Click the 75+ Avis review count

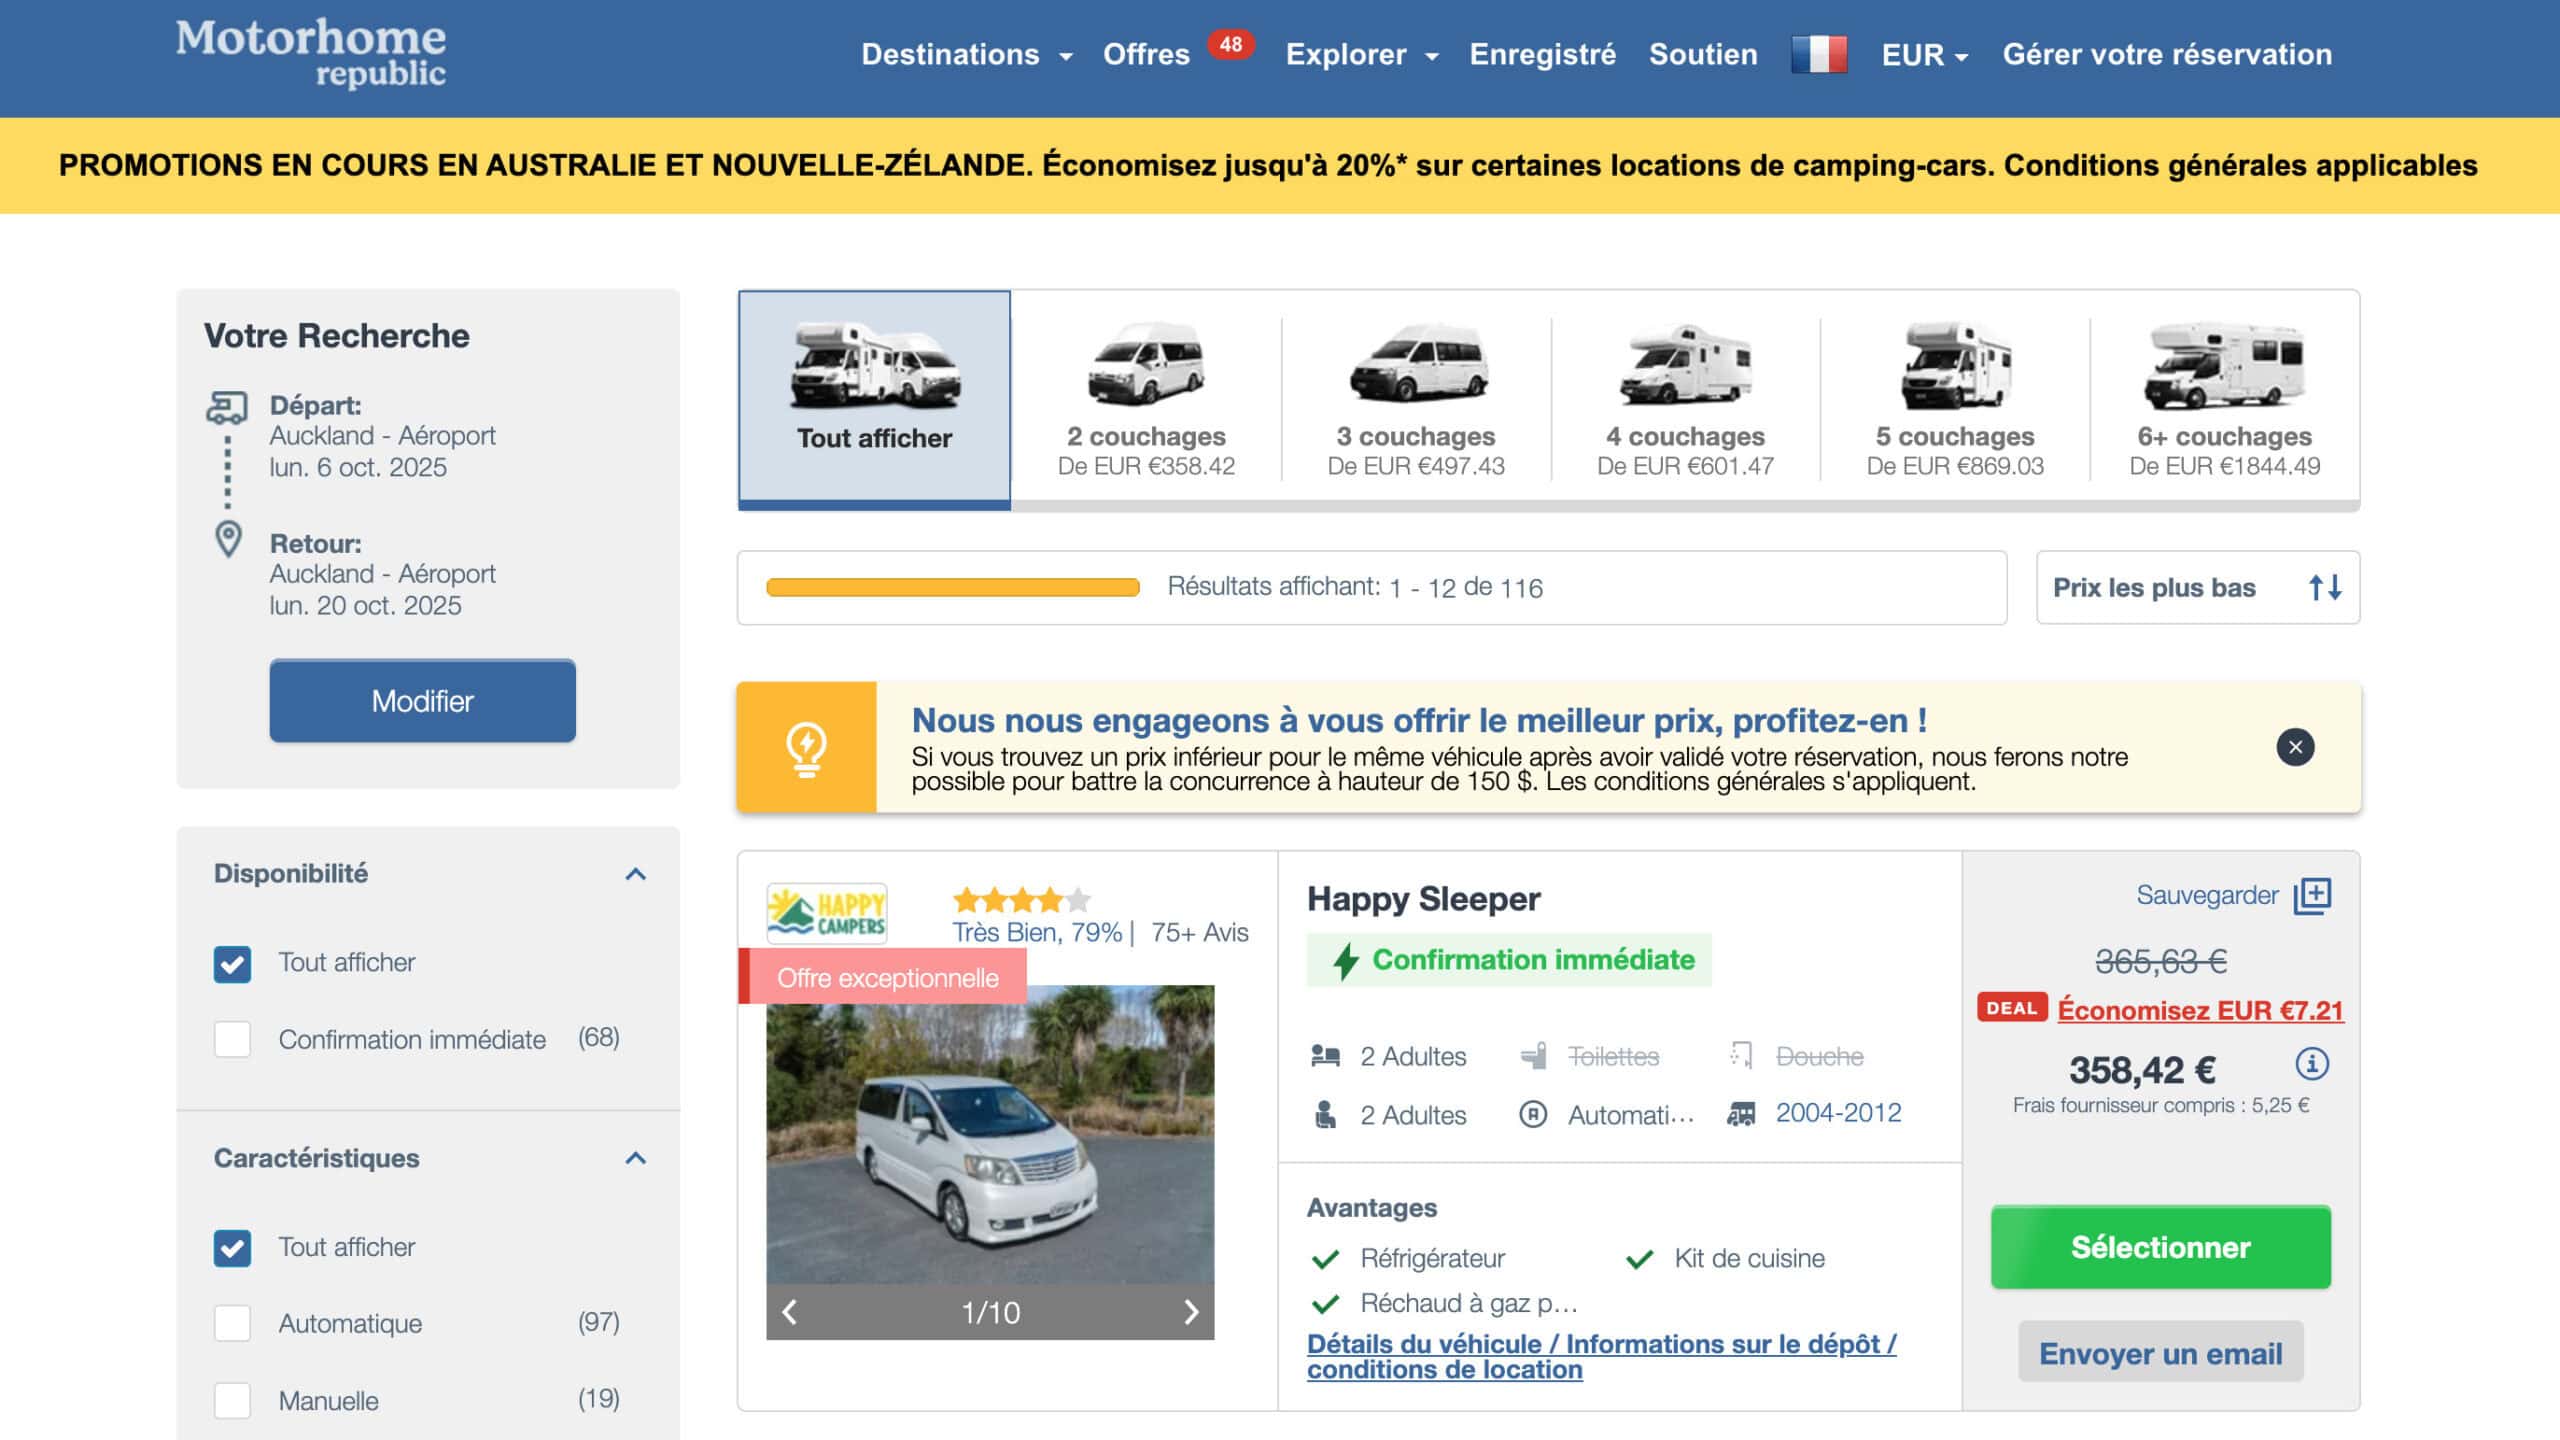tap(1199, 933)
